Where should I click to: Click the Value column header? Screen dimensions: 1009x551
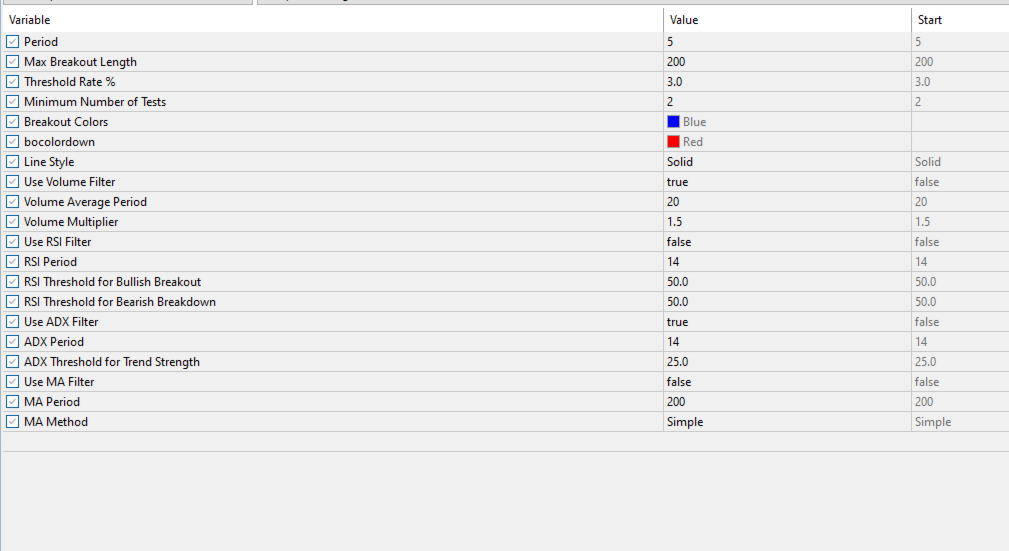pyautogui.click(x=787, y=20)
